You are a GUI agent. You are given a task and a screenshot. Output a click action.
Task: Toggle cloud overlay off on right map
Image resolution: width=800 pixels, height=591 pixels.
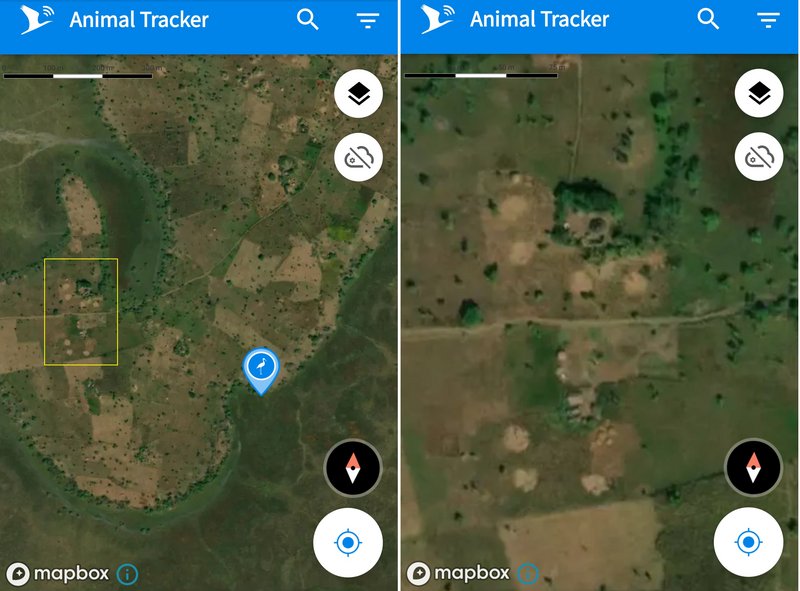(x=759, y=157)
